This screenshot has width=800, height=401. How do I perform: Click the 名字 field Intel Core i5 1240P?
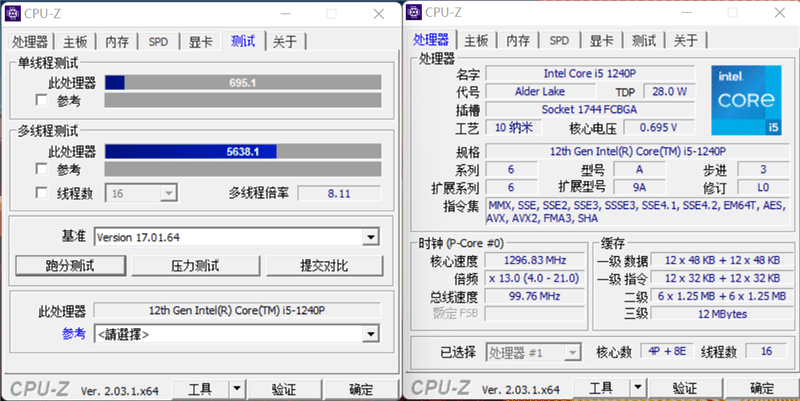[590, 73]
